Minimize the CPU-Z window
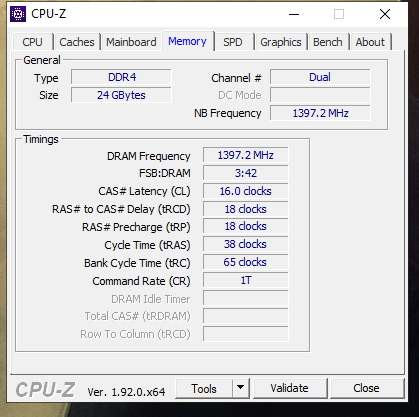This screenshot has height=417, width=419. [x=294, y=14]
